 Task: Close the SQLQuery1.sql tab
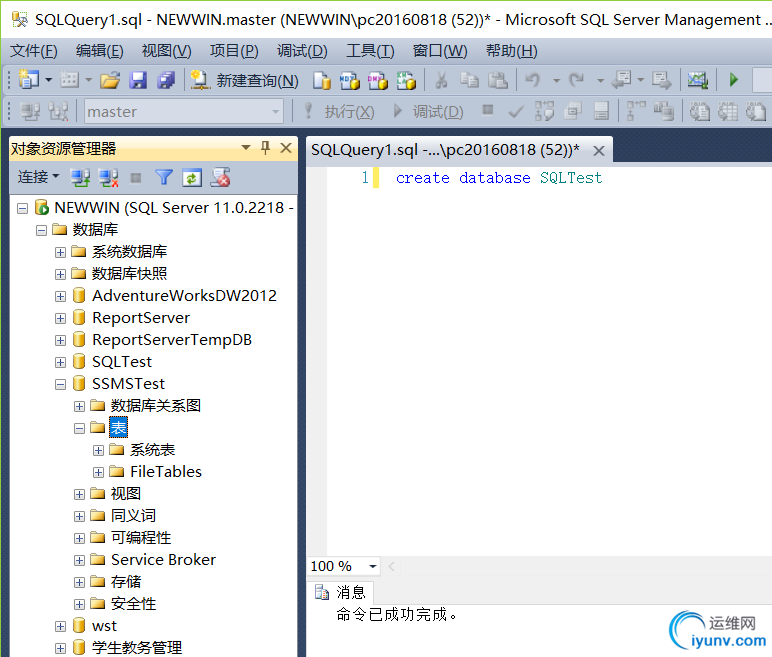click(x=599, y=151)
